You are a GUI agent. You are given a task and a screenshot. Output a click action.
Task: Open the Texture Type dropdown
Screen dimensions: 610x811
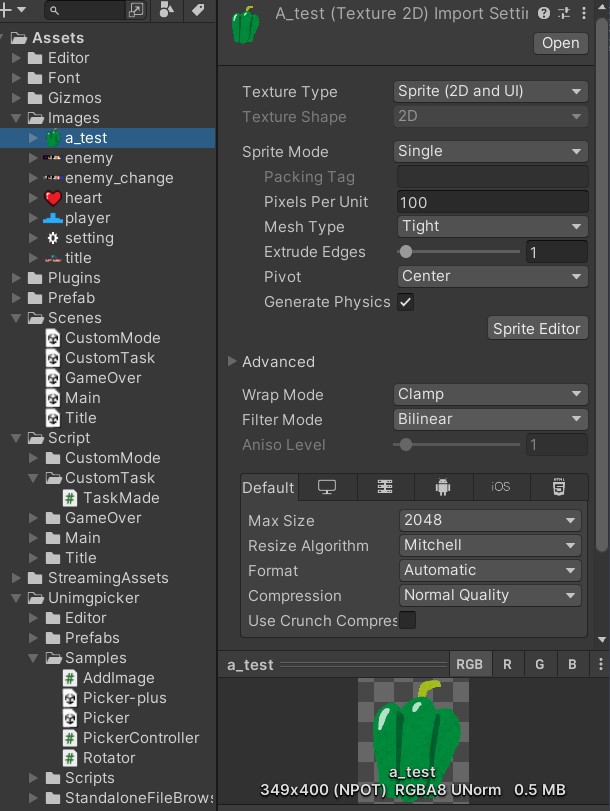(490, 92)
